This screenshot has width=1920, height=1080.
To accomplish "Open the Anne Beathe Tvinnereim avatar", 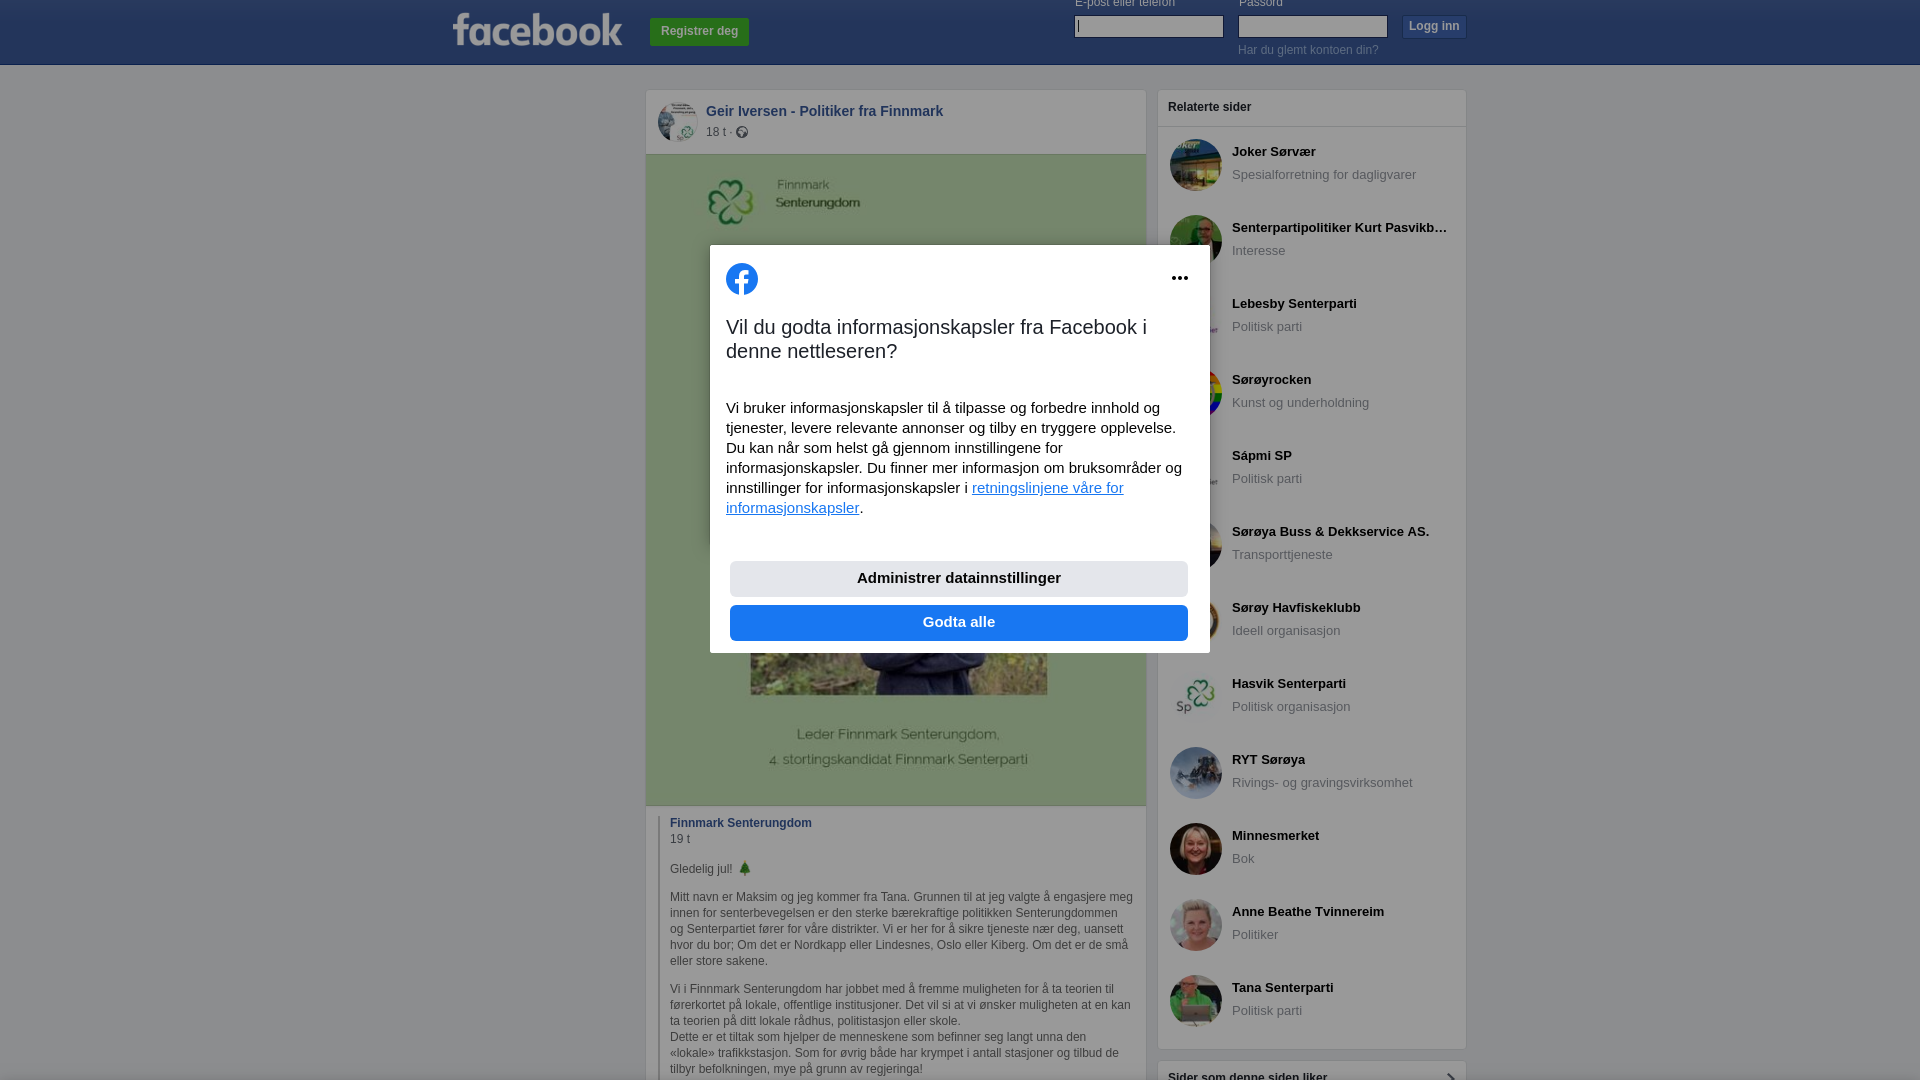I will (1196, 925).
